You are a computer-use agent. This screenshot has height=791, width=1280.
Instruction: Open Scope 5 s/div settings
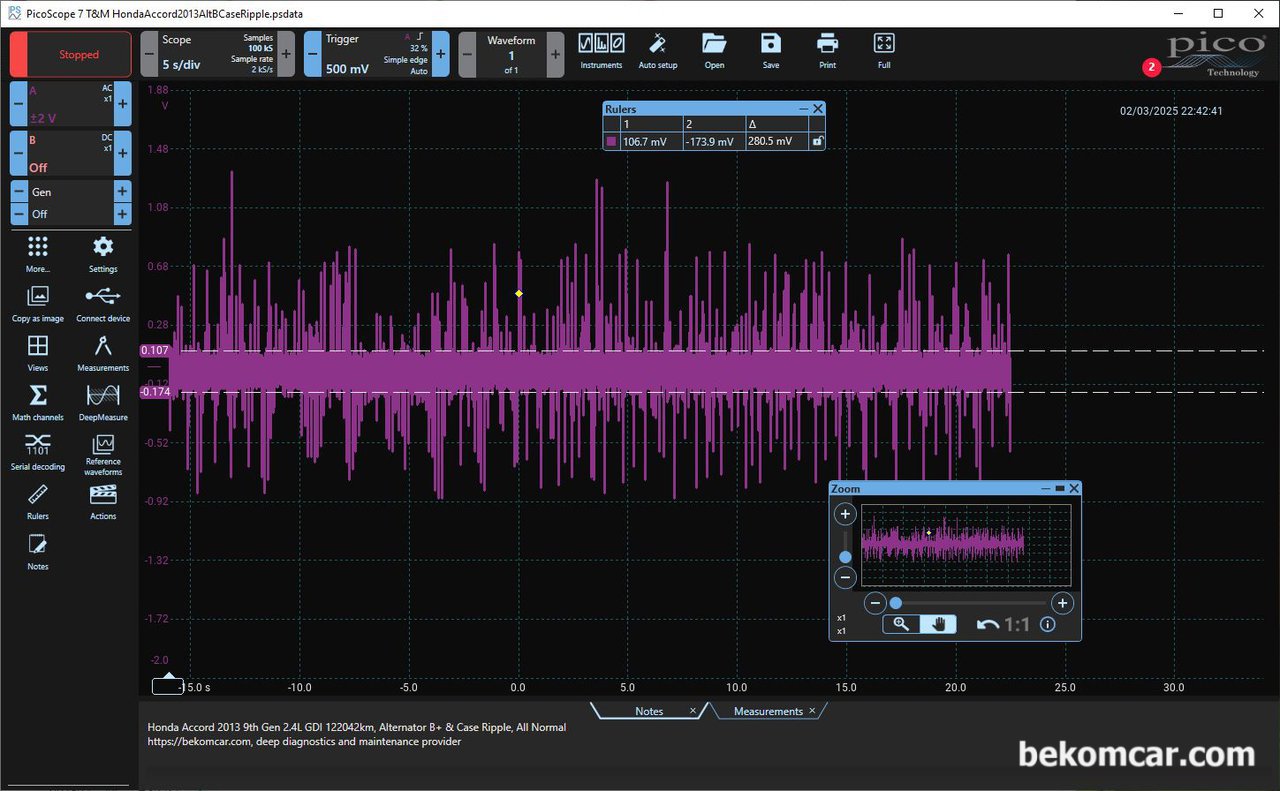coord(217,54)
